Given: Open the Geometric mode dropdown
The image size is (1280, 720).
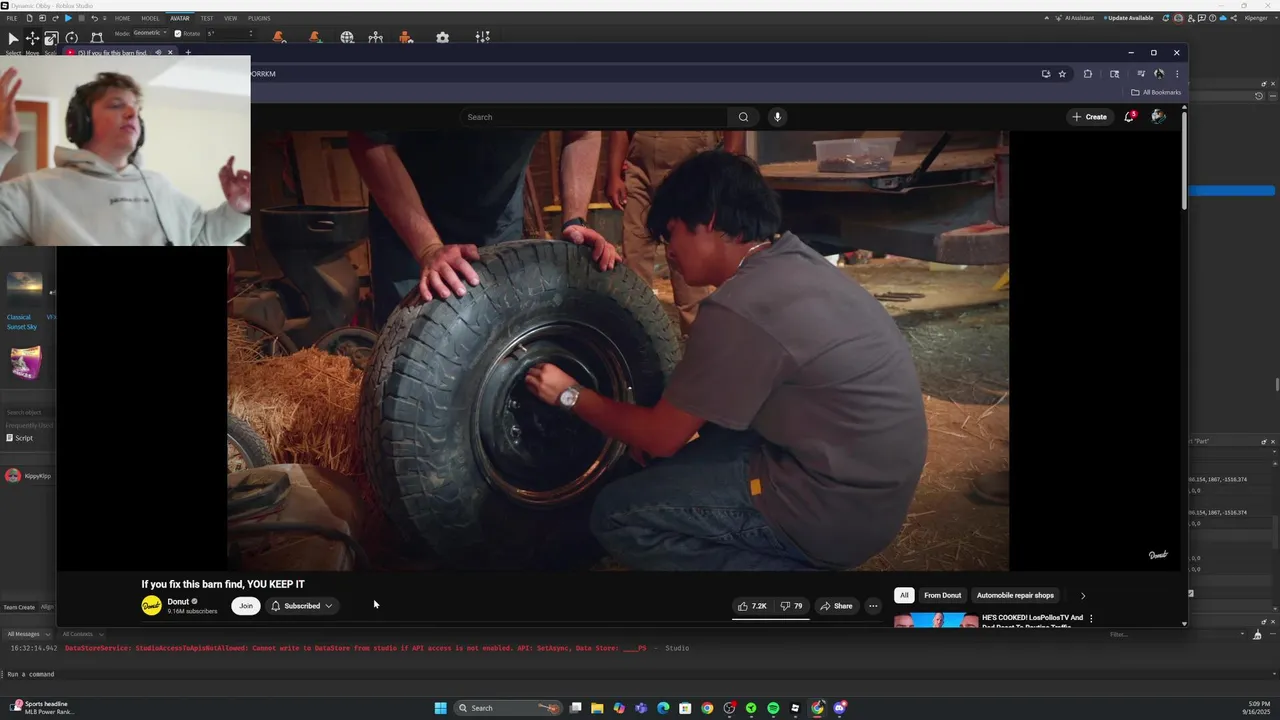Looking at the screenshot, I should point(150,33).
